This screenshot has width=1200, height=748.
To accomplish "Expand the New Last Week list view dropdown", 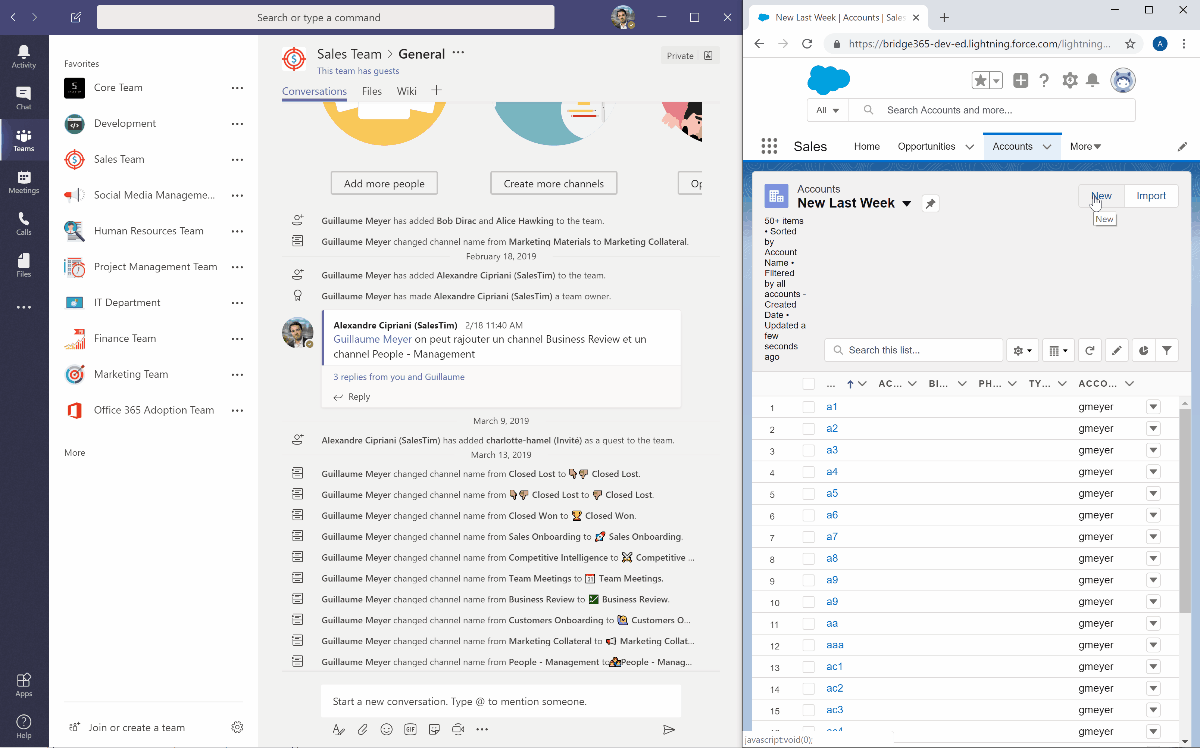I will click(907, 203).
